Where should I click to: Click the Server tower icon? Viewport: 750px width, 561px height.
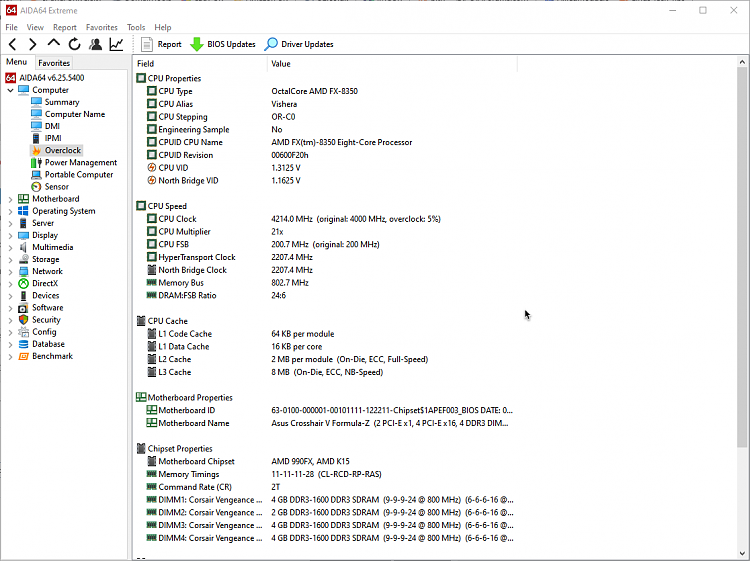click(23, 223)
